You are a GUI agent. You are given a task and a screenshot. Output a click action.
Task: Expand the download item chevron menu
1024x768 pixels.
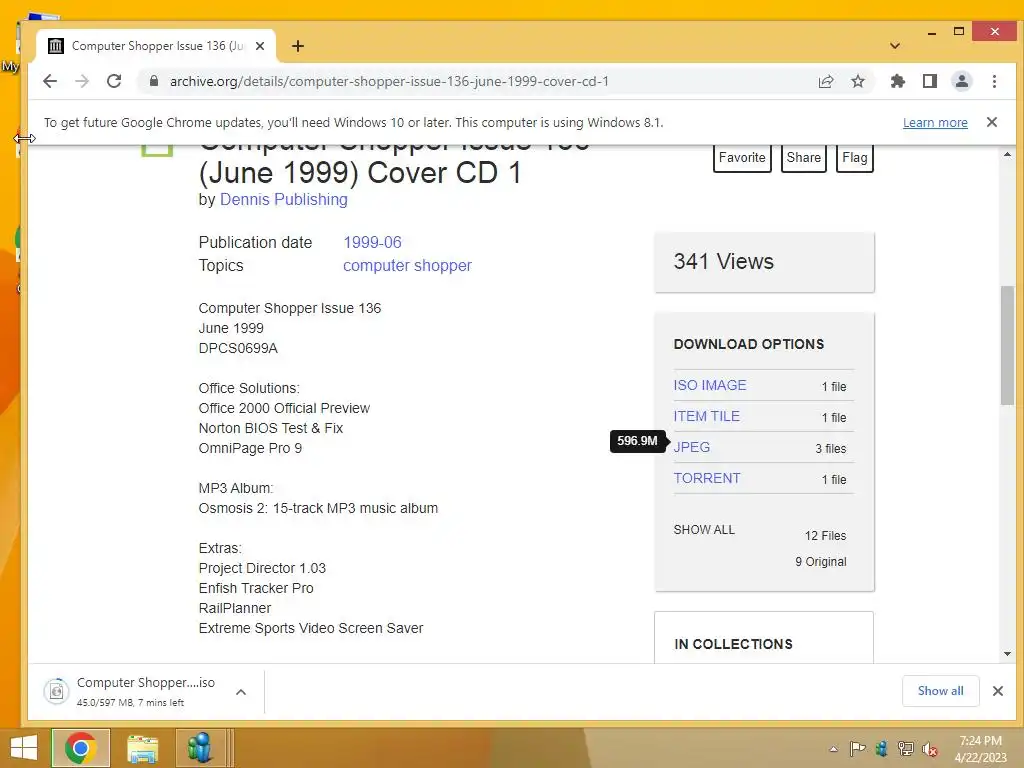click(x=241, y=692)
